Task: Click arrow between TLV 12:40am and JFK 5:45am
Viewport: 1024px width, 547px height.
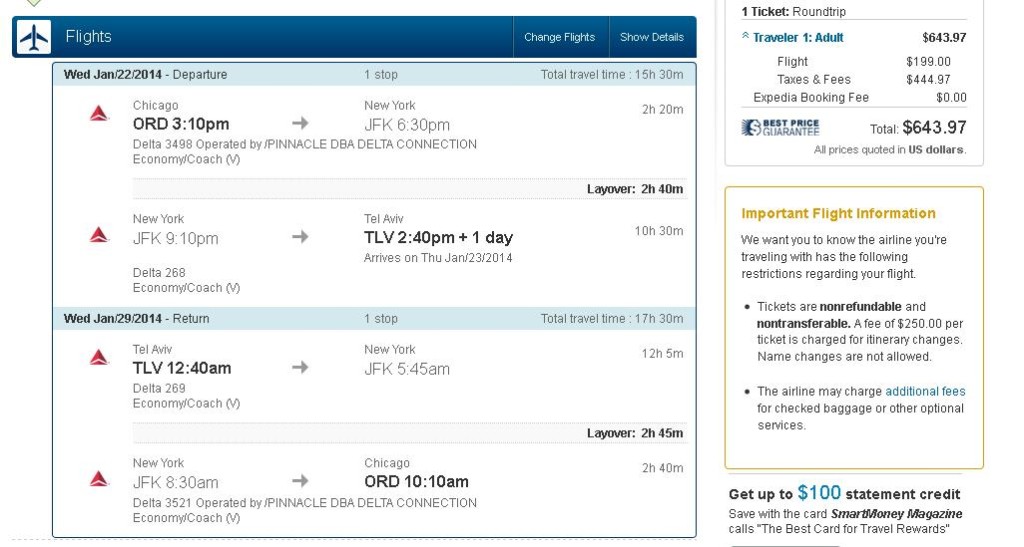Action: click(300, 367)
